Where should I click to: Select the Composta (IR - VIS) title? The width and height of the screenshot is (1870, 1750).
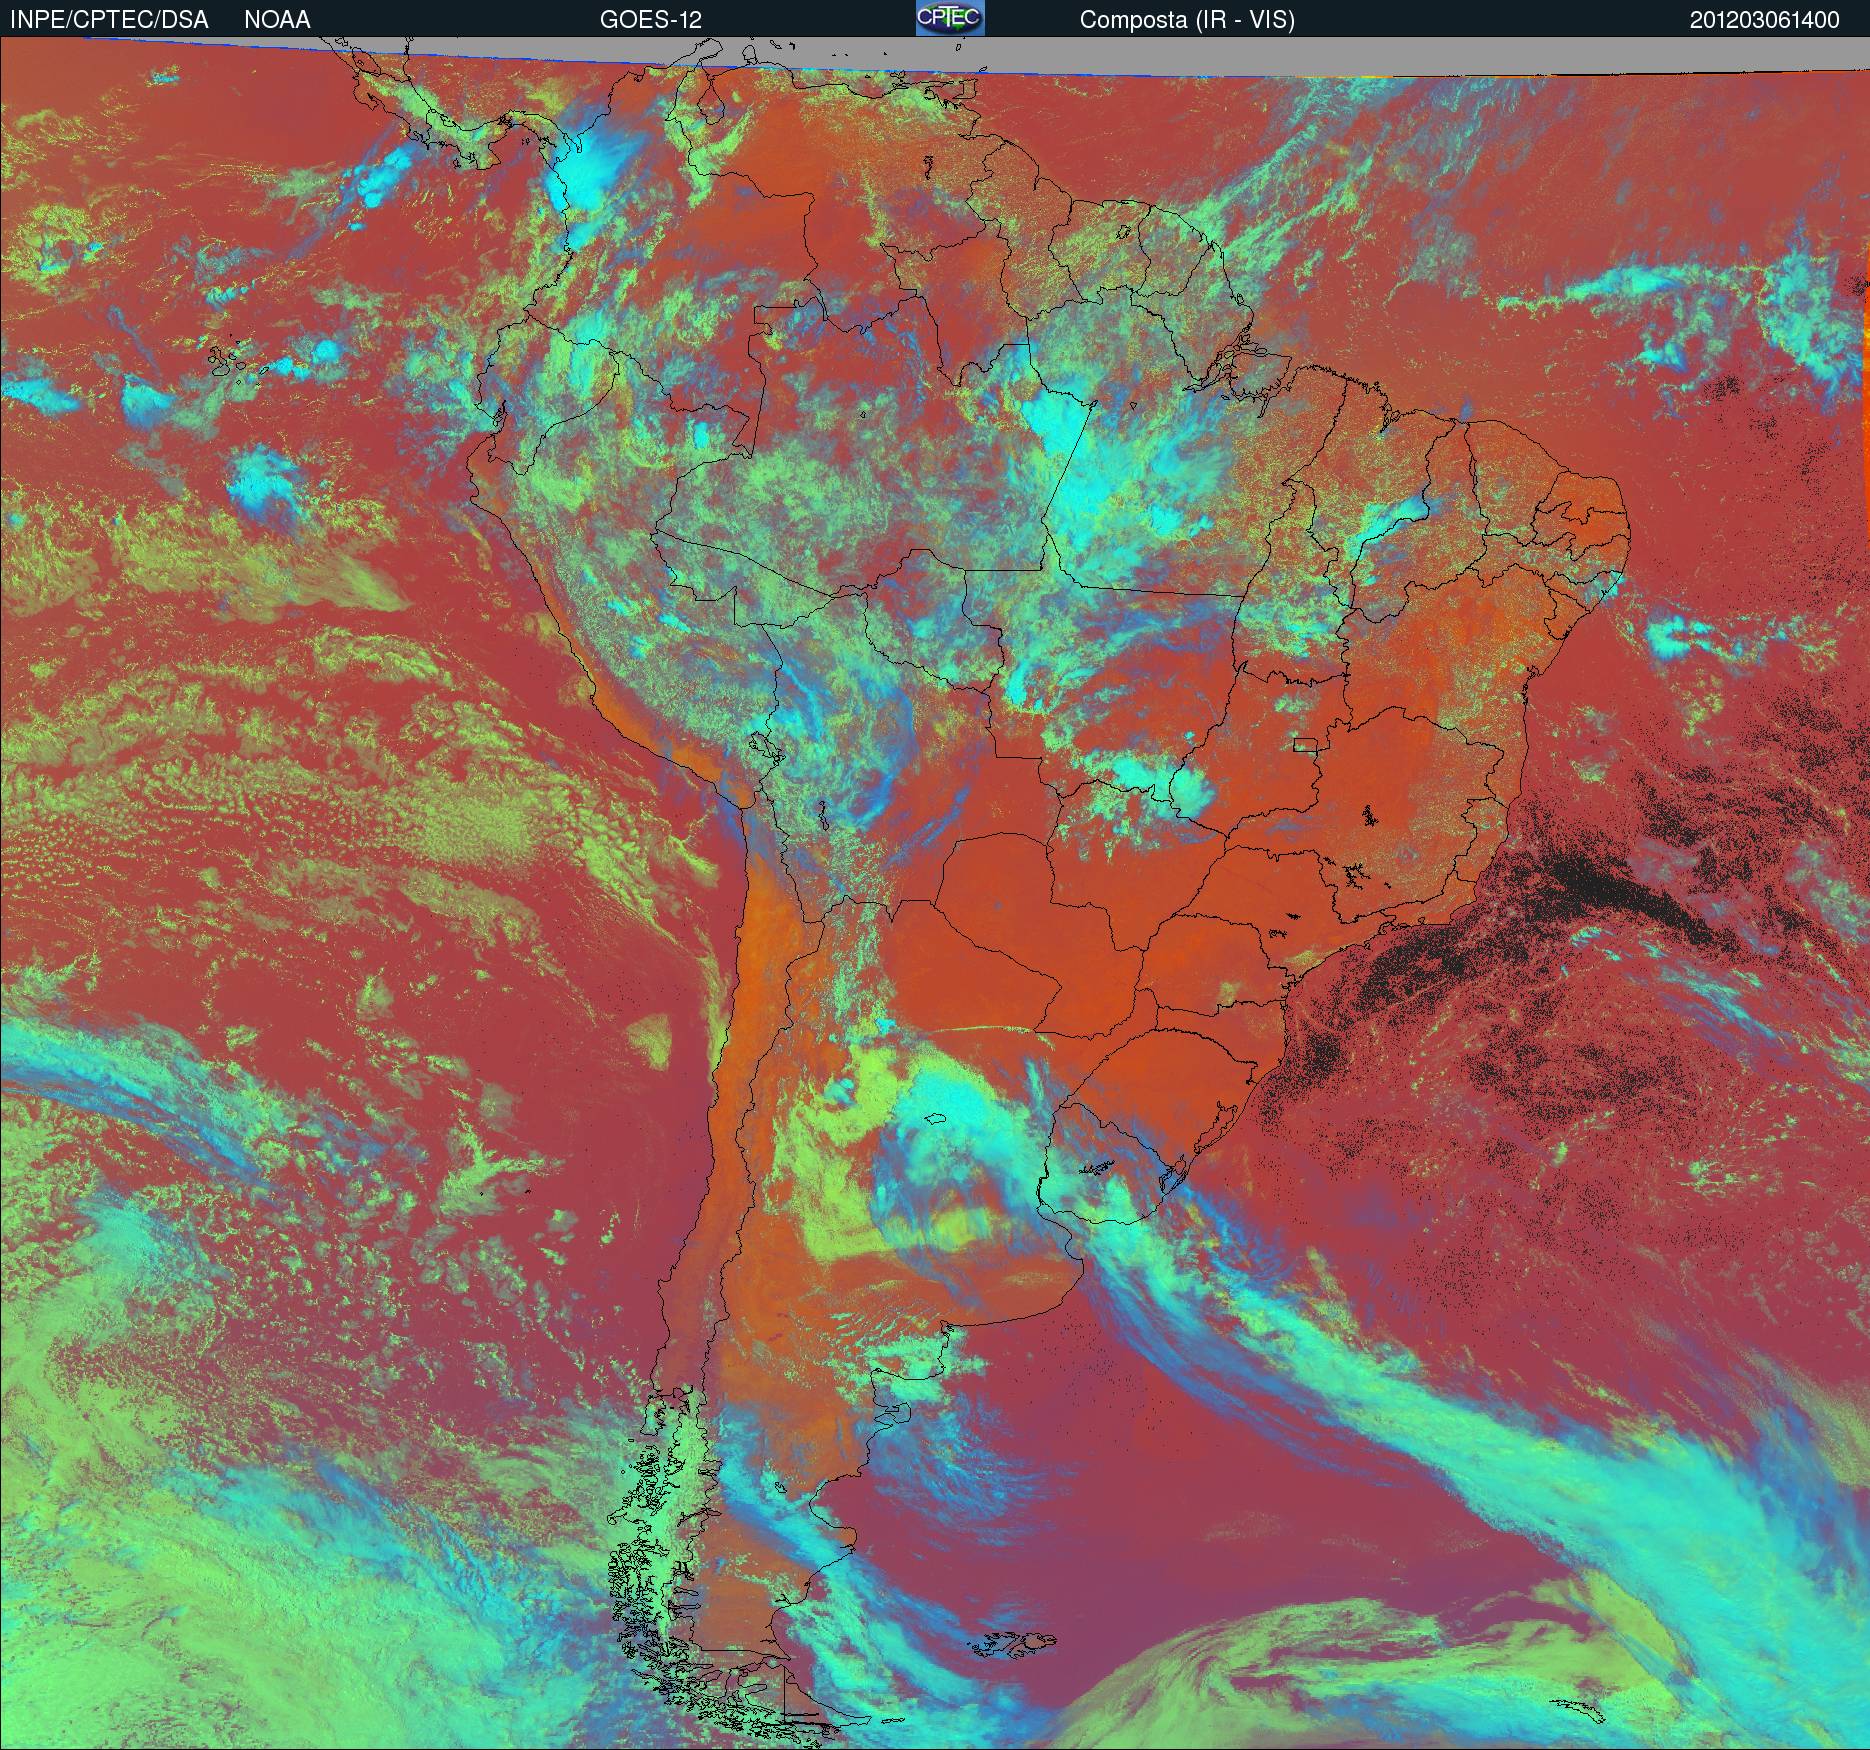pyautogui.click(x=1186, y=20)
